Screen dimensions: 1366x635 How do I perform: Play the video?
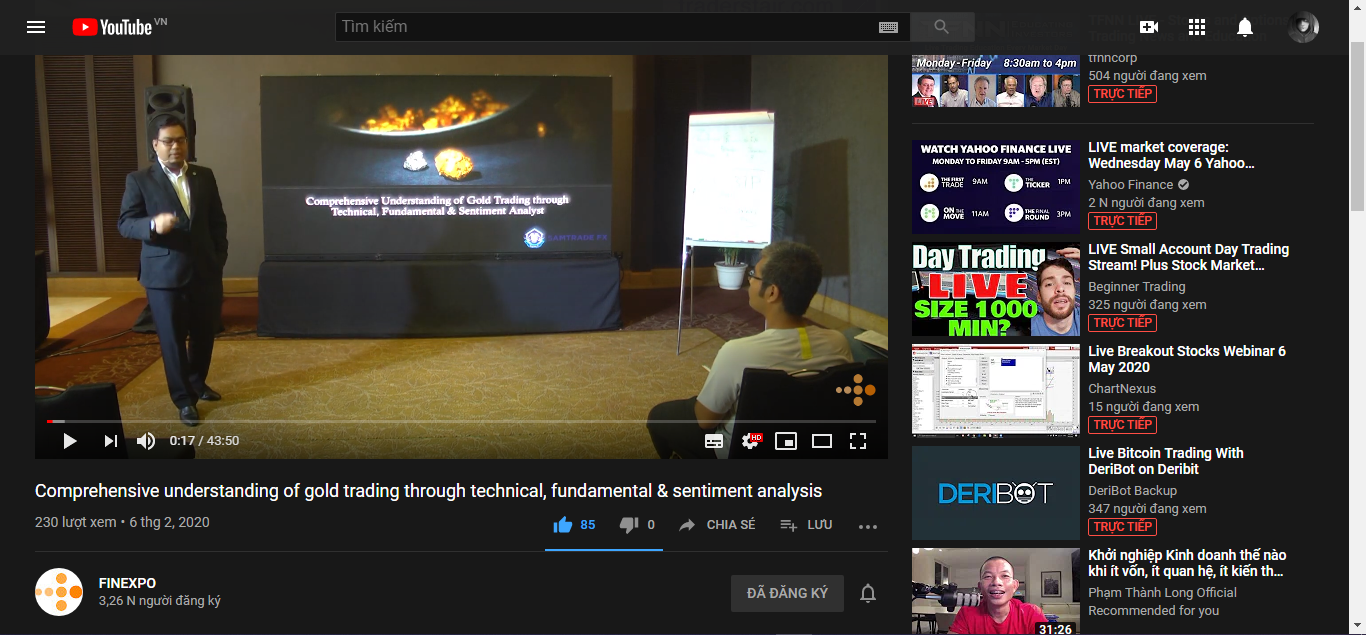click(70, 441)
